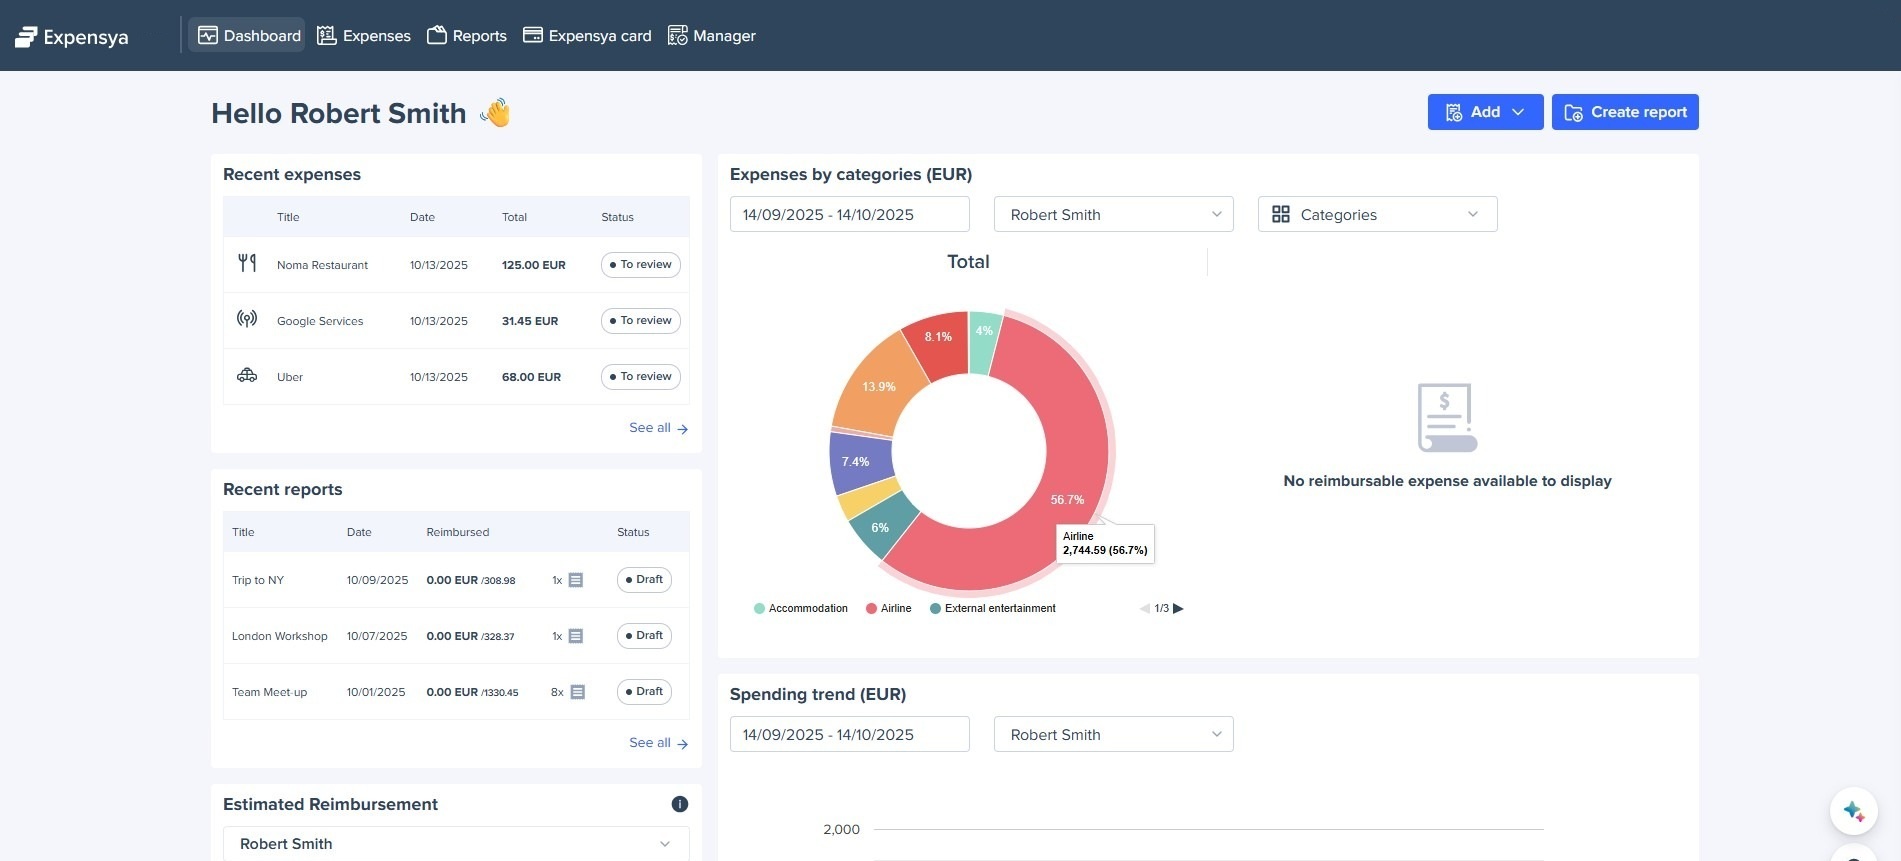Click the teal 6% chart slice
This screenshot has height=861, width=1901.
882,525
